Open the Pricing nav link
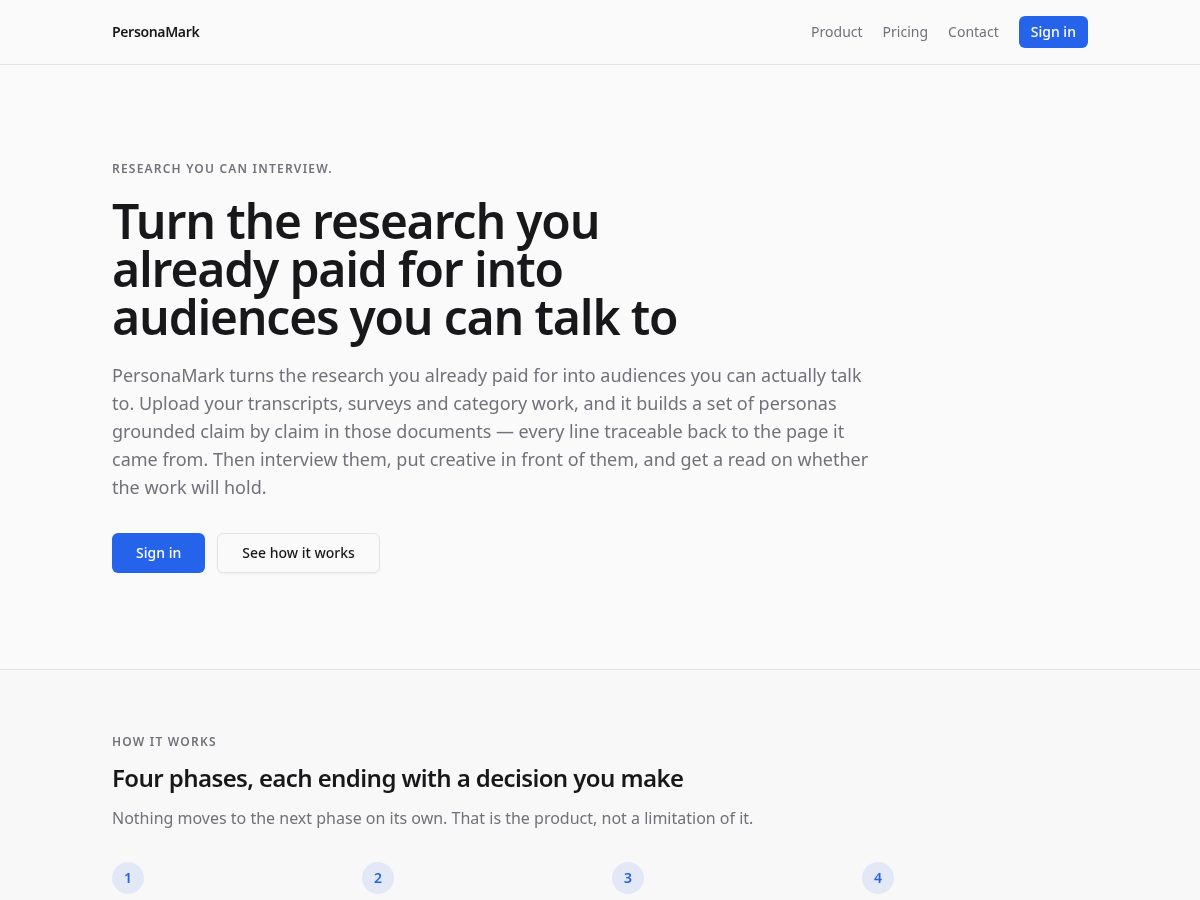Image resolution: width=1200 pixels, height=900 pixels. (905, 32)
